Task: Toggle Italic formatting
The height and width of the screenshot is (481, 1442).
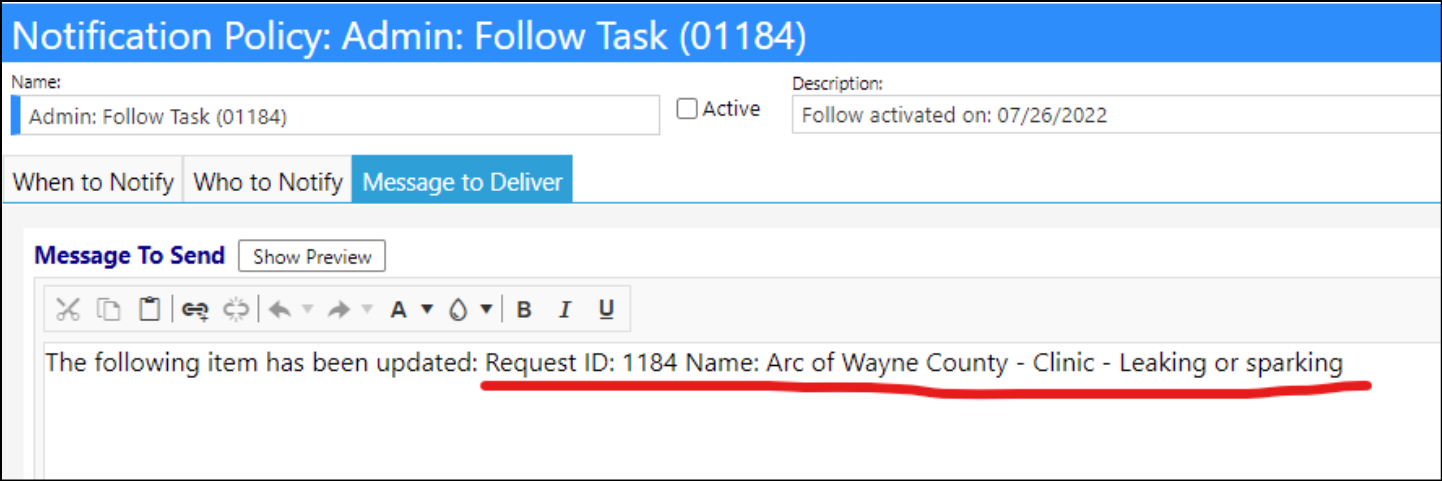Action: pyautogui.click(x=564, y=310)
